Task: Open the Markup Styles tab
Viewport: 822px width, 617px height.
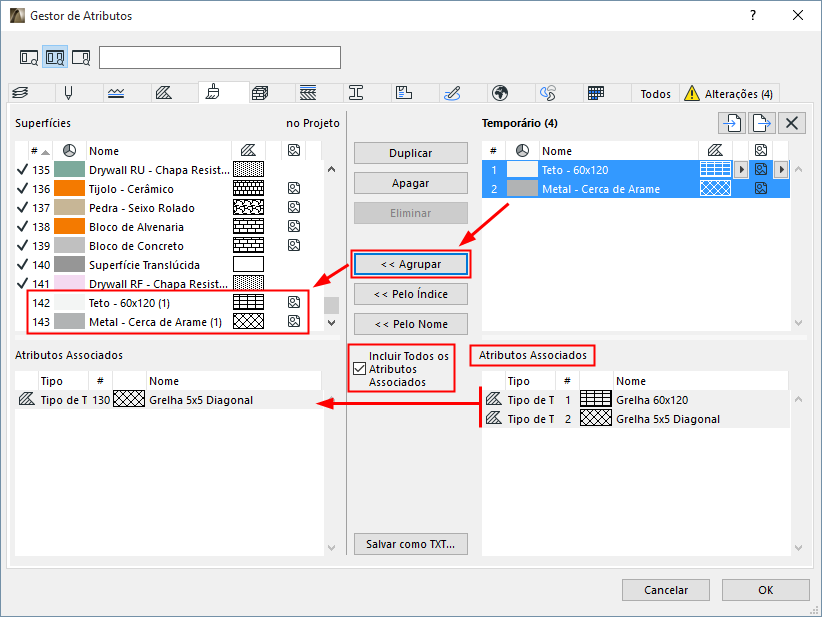Action: (x=452, y=93)
